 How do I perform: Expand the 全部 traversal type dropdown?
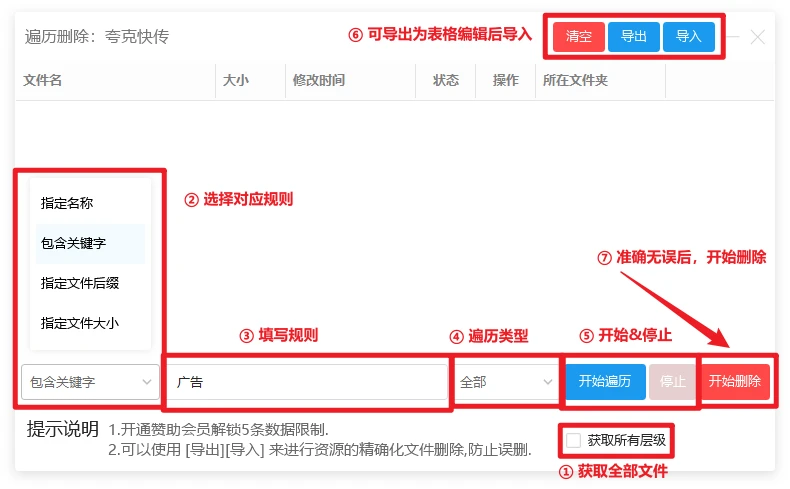(x=506, y=382)
